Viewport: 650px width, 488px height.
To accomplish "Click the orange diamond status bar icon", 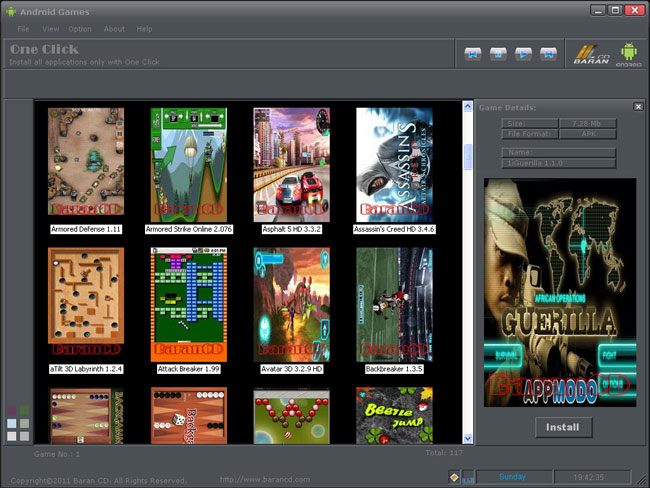I will click(454, 477).
